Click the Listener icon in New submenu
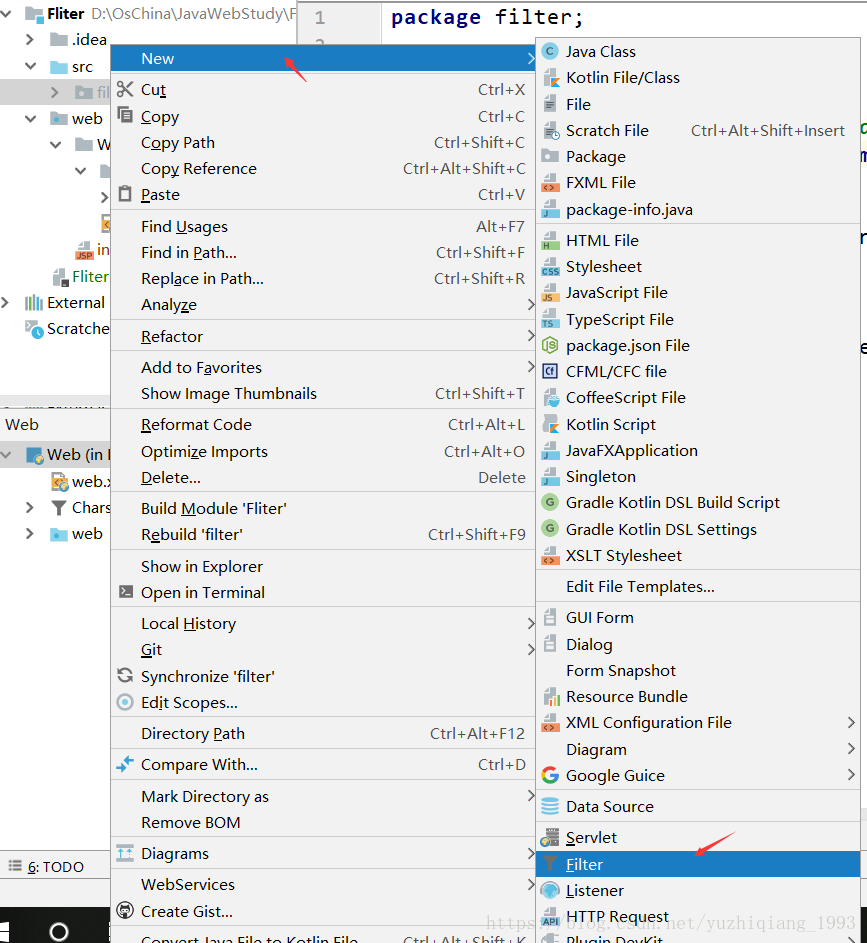This screenshot has width=867, height=943. click(550, 891)
